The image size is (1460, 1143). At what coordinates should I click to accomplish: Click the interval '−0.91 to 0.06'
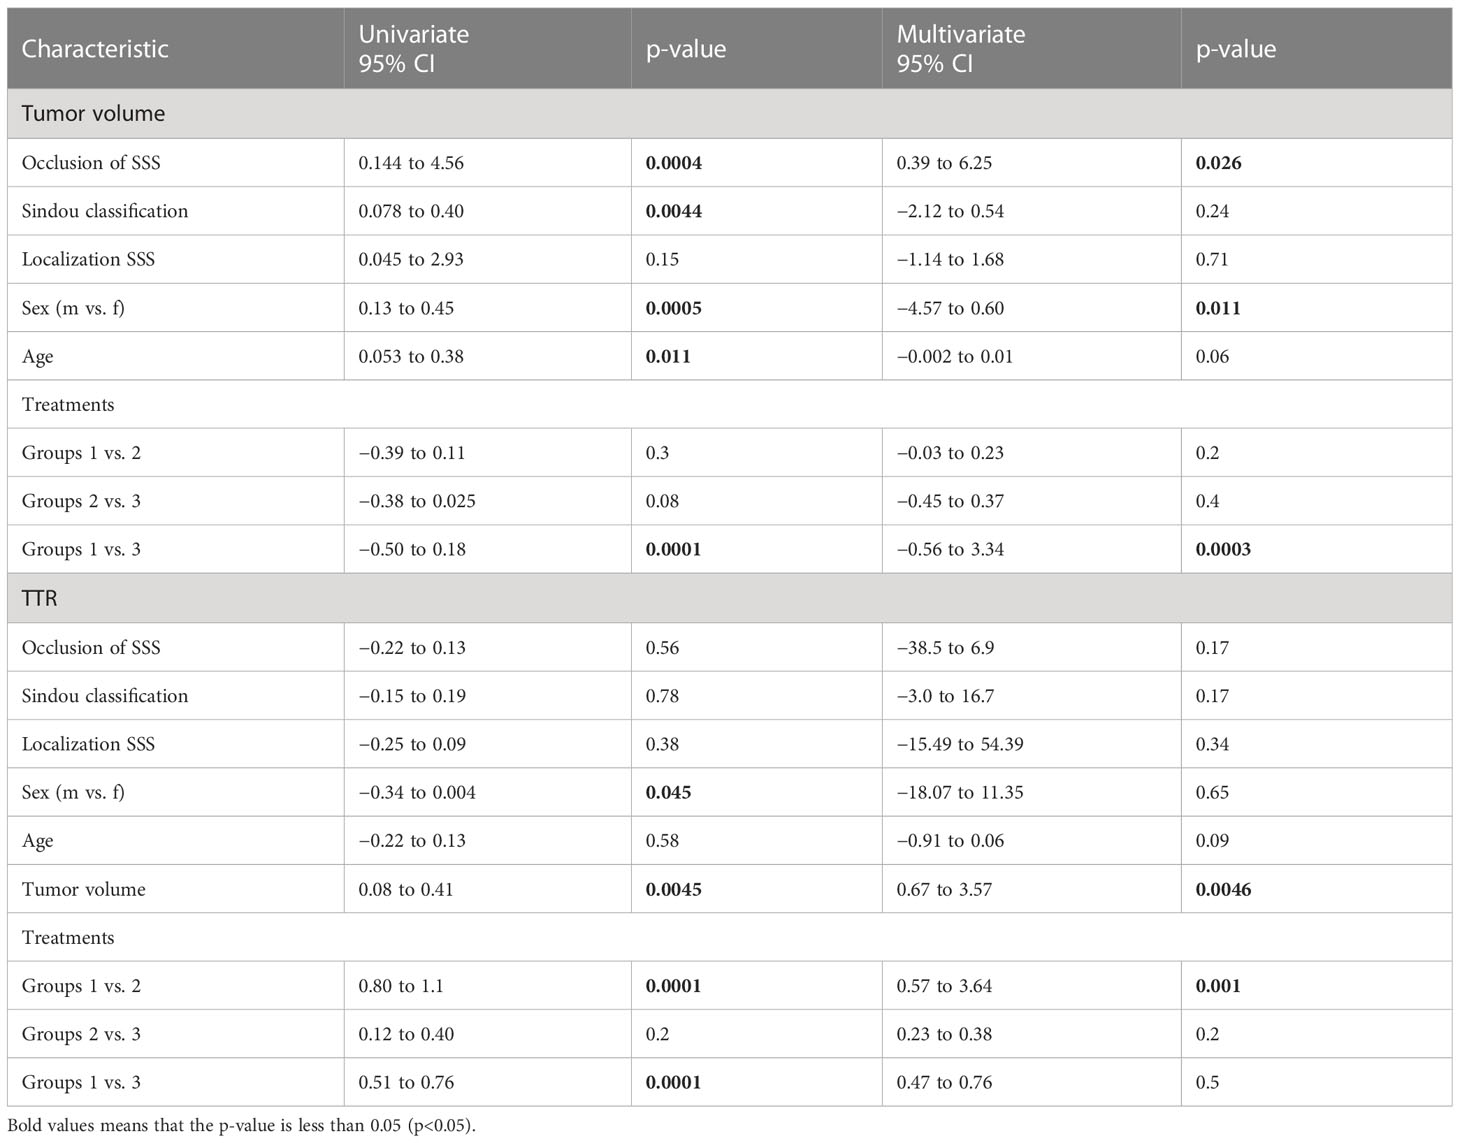(x=950, y=841)
